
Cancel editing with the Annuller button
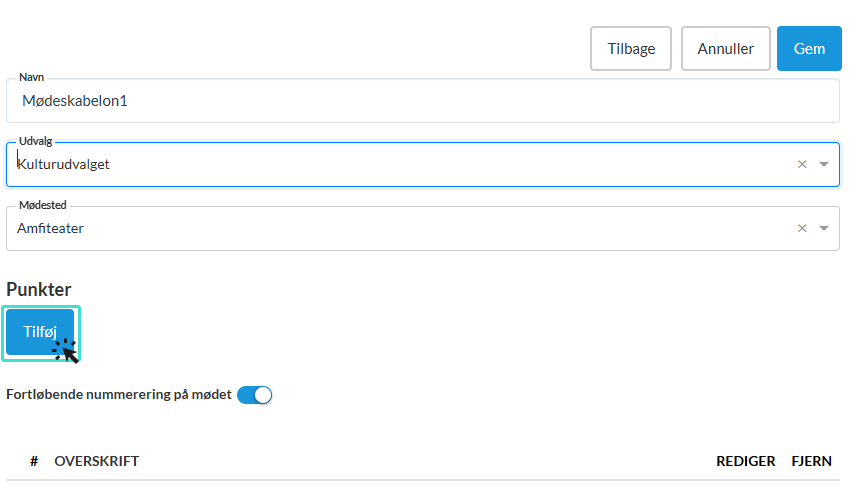tap(725, 48)
